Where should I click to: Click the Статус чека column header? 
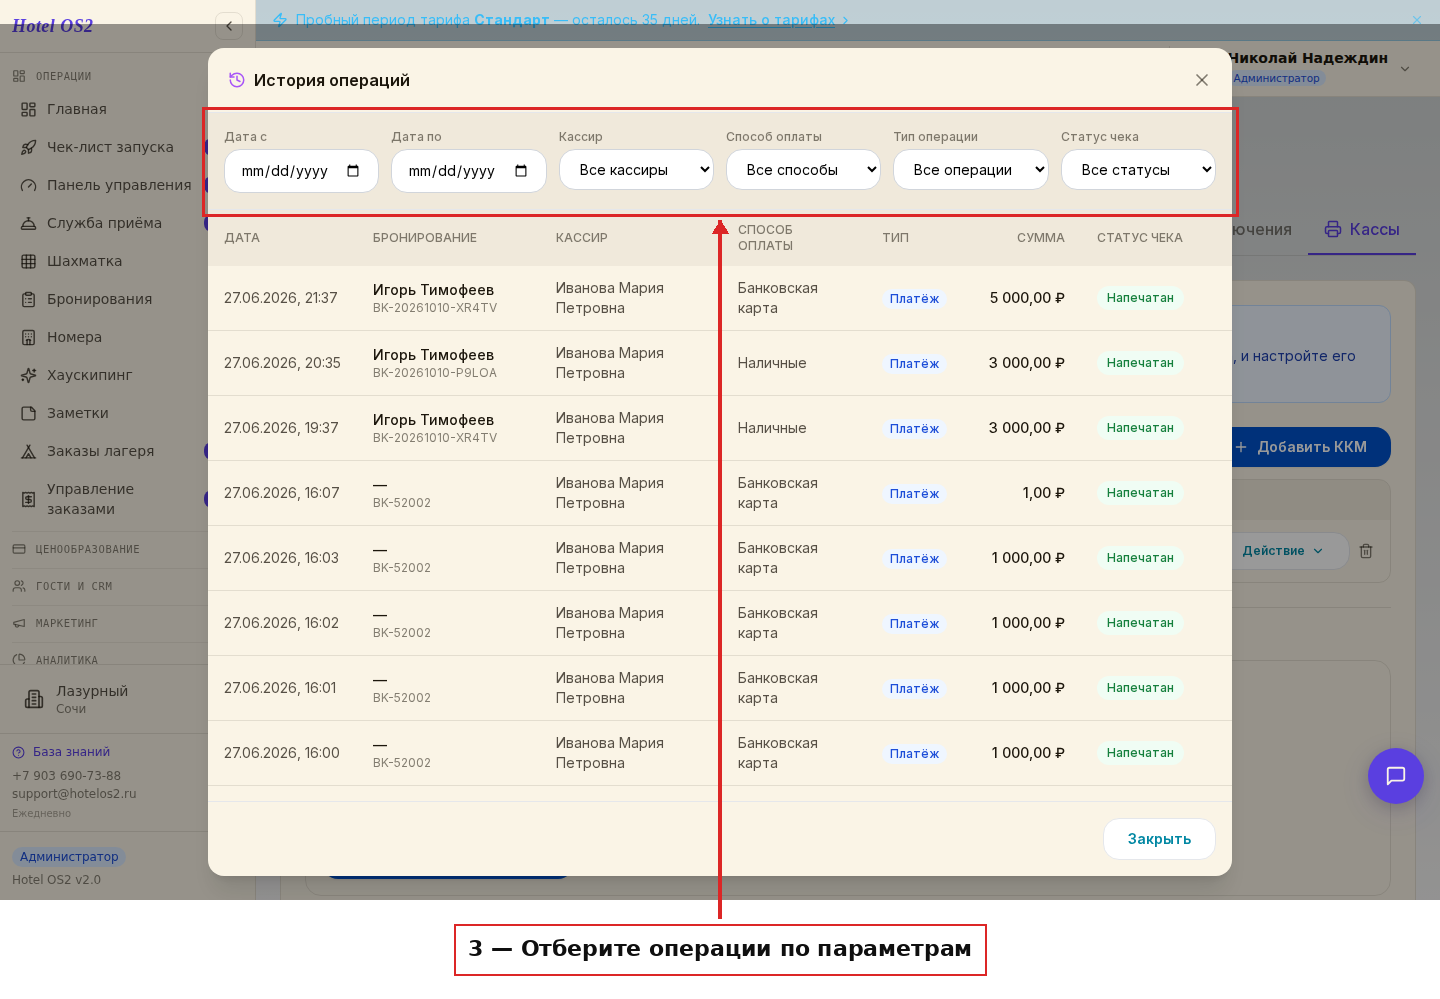click(x=1140, y=238)
